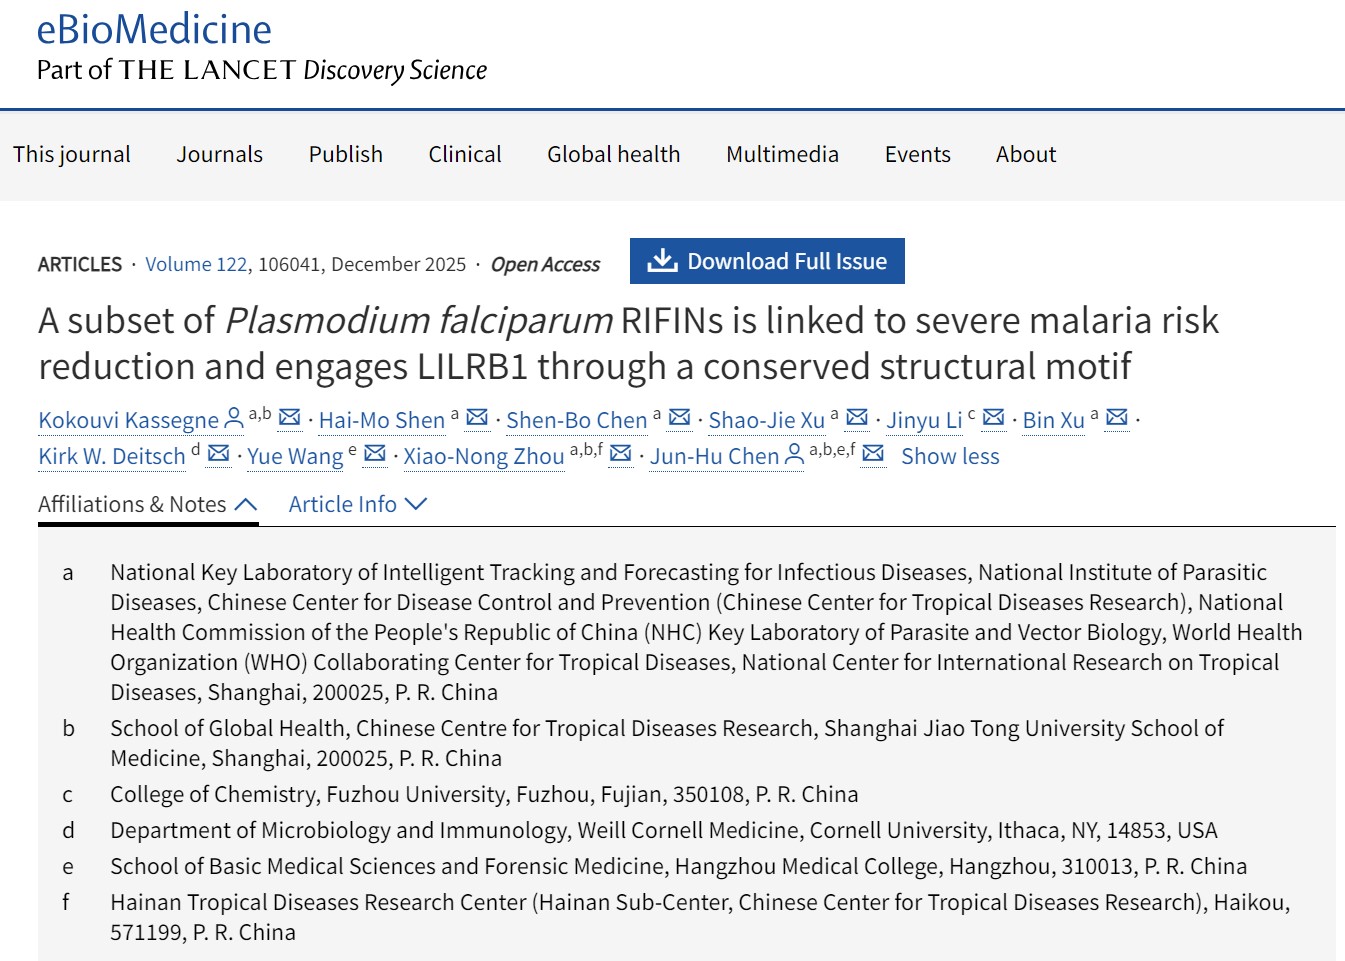Click the Download Full Issue button
Viewport: 1345px width, 961px height.
(767, 261)
